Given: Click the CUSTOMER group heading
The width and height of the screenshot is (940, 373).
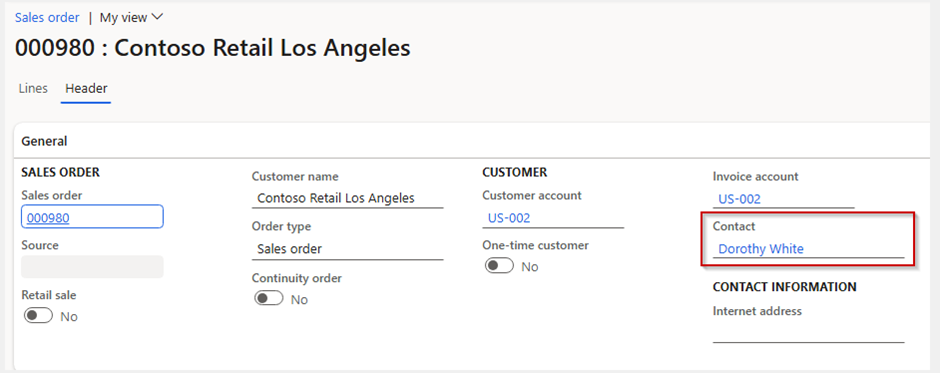Looking at the screenshot, I should (514, 172).
